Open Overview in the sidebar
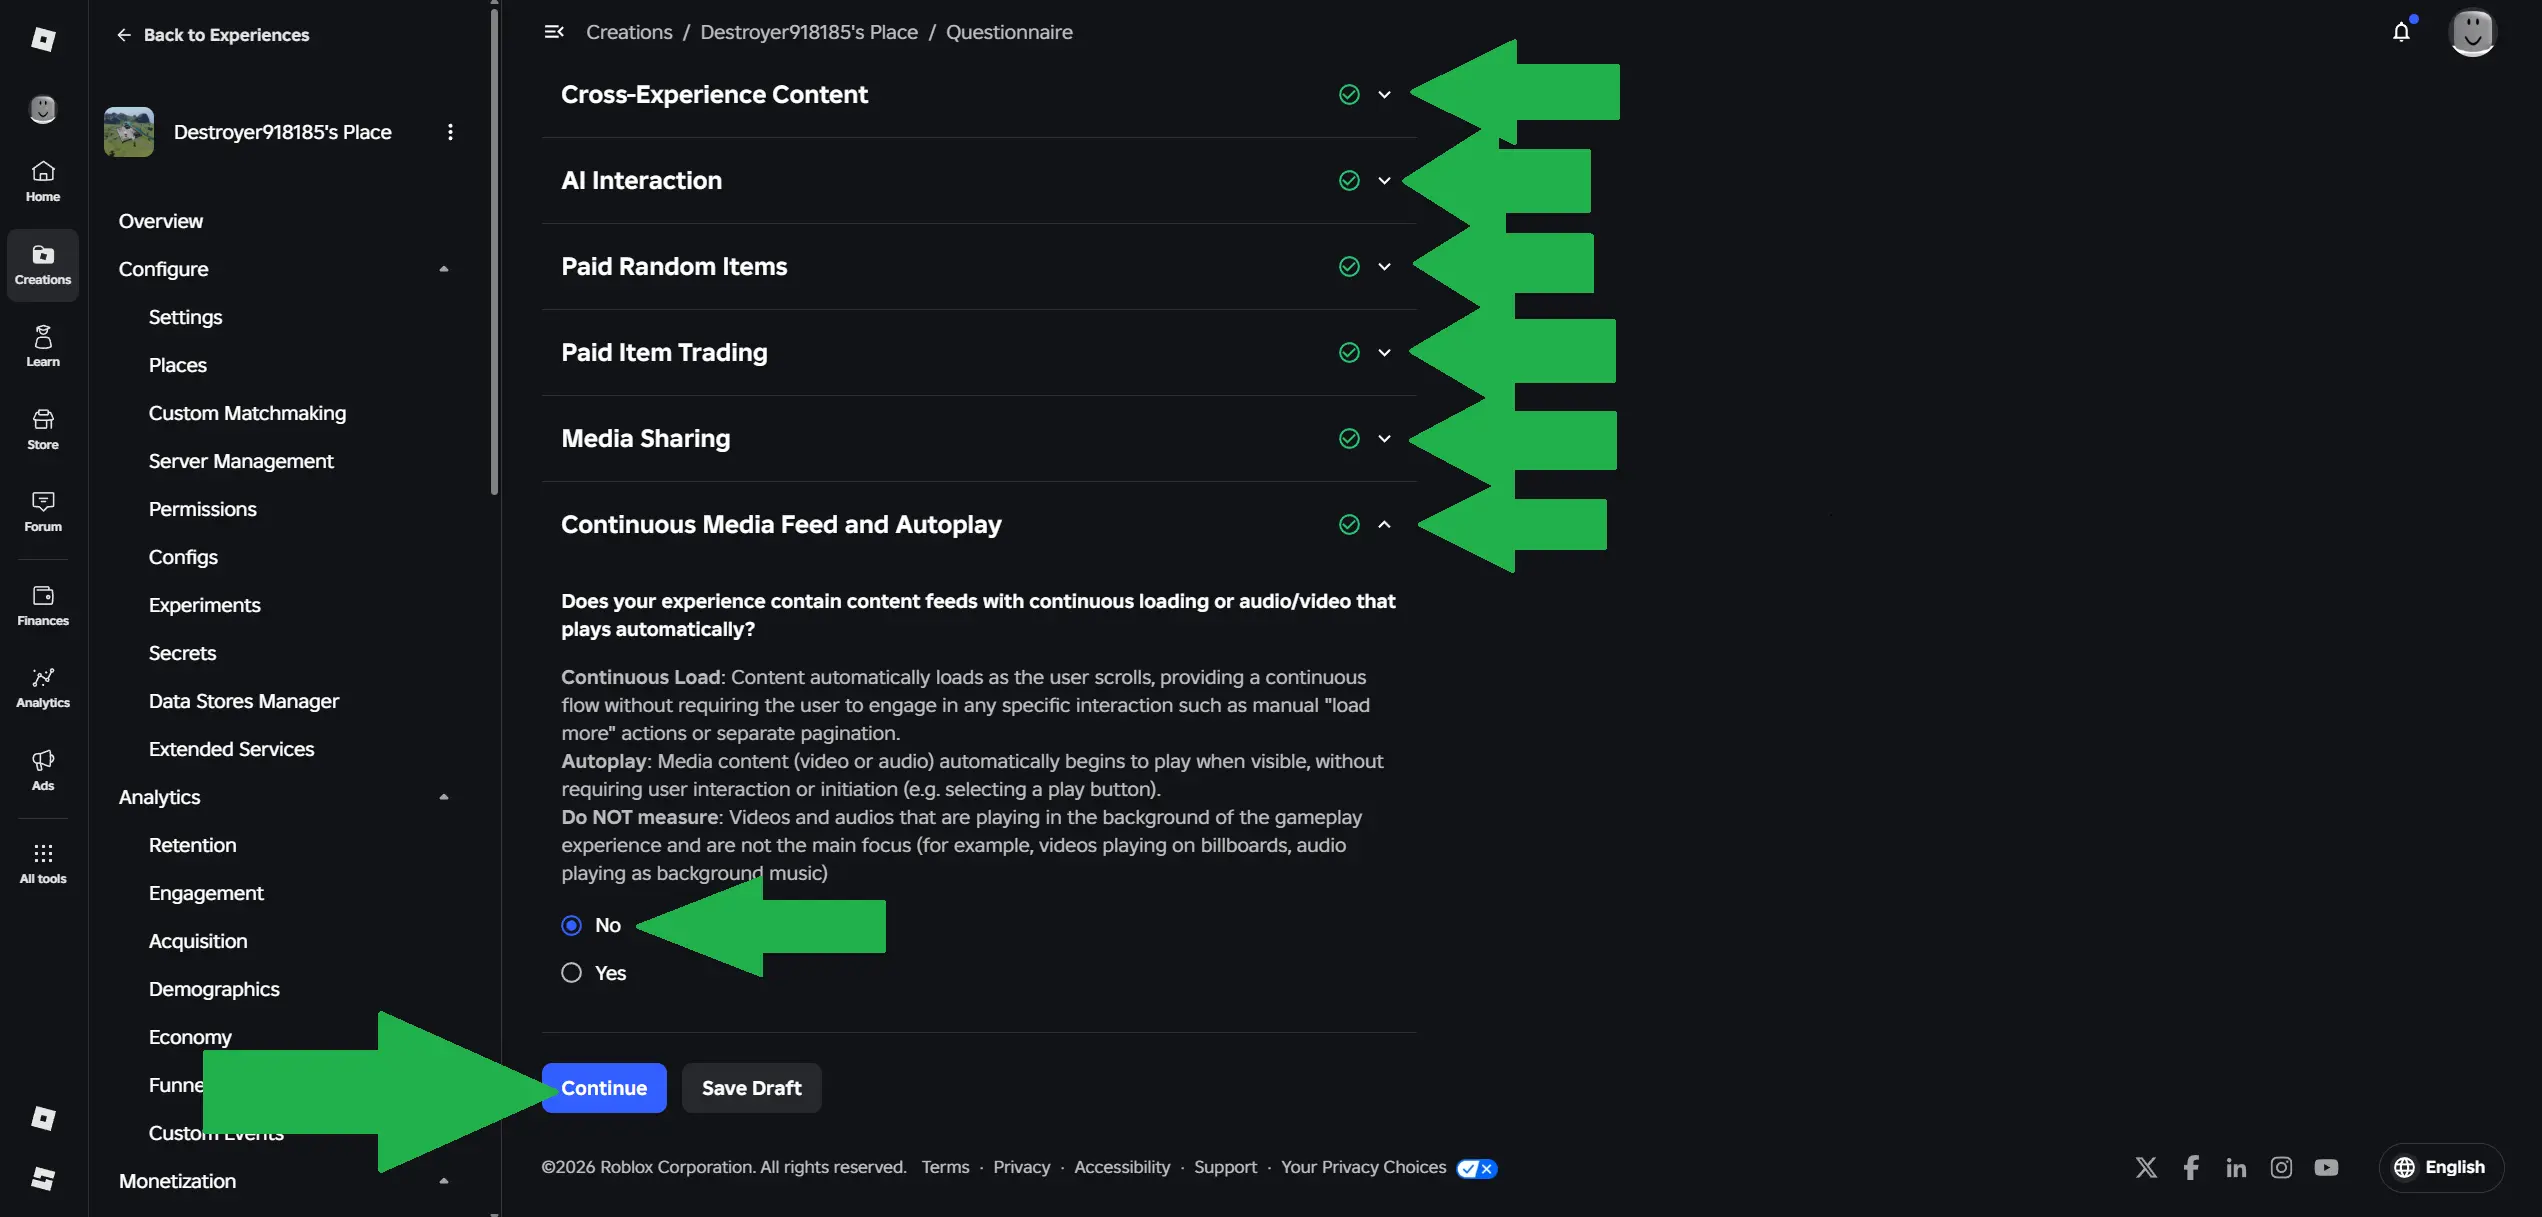The width and height of the screenshot is (2542, 1217). pos(160,221)
